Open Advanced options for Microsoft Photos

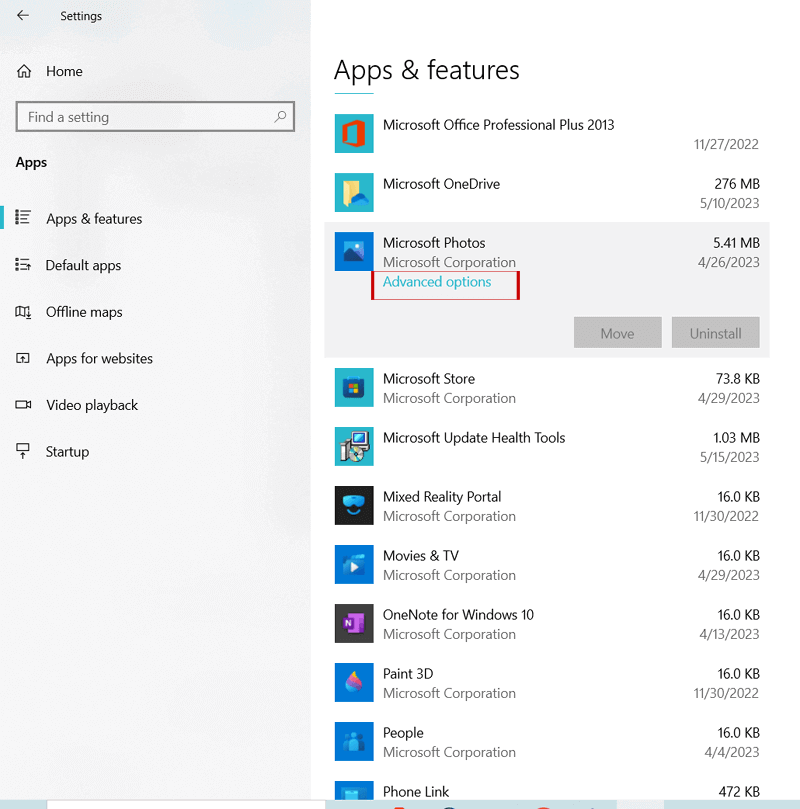[x=436, y=282]
